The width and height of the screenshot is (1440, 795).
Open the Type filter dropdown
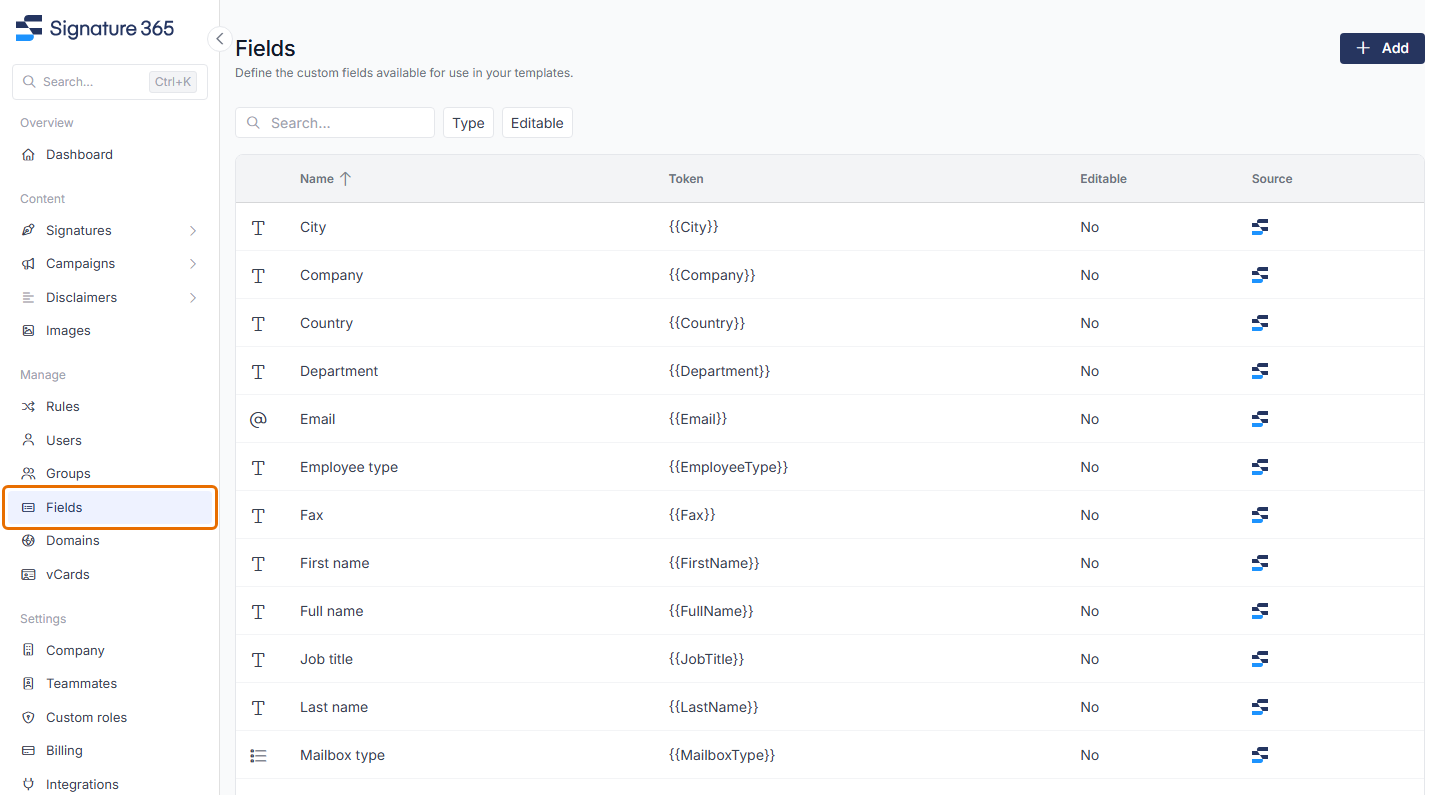(x=468, y=123)
